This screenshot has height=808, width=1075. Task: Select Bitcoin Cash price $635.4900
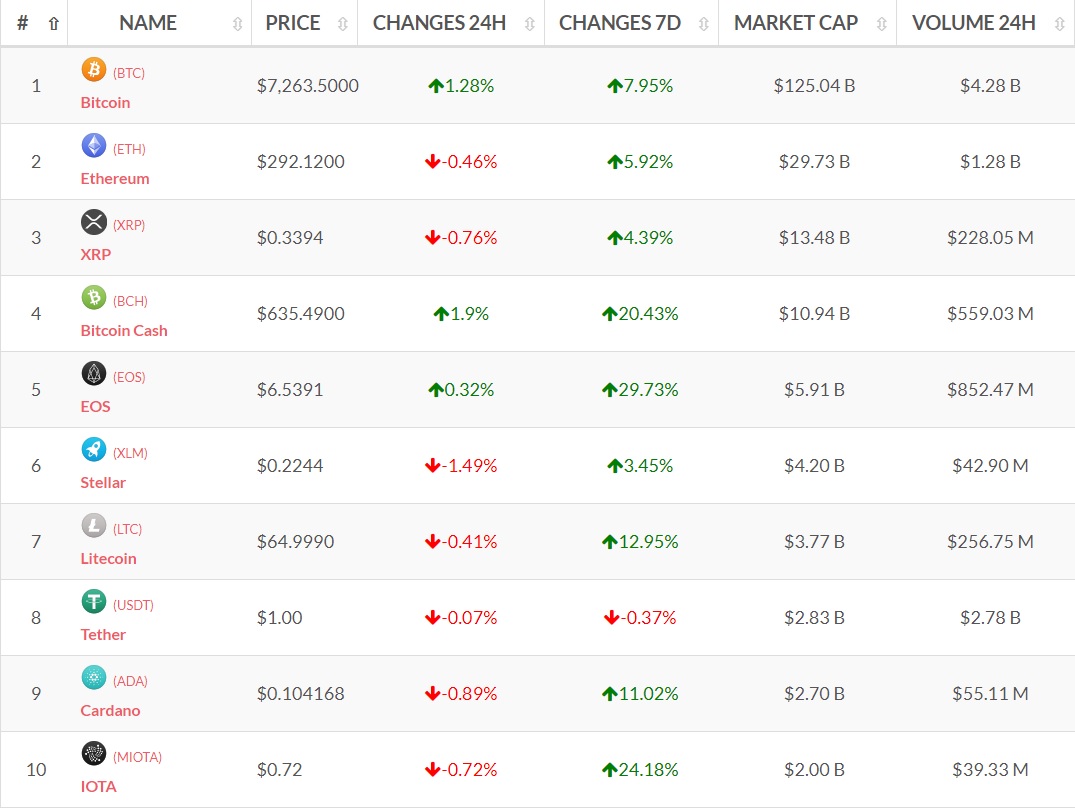click(x=301, y=314)
